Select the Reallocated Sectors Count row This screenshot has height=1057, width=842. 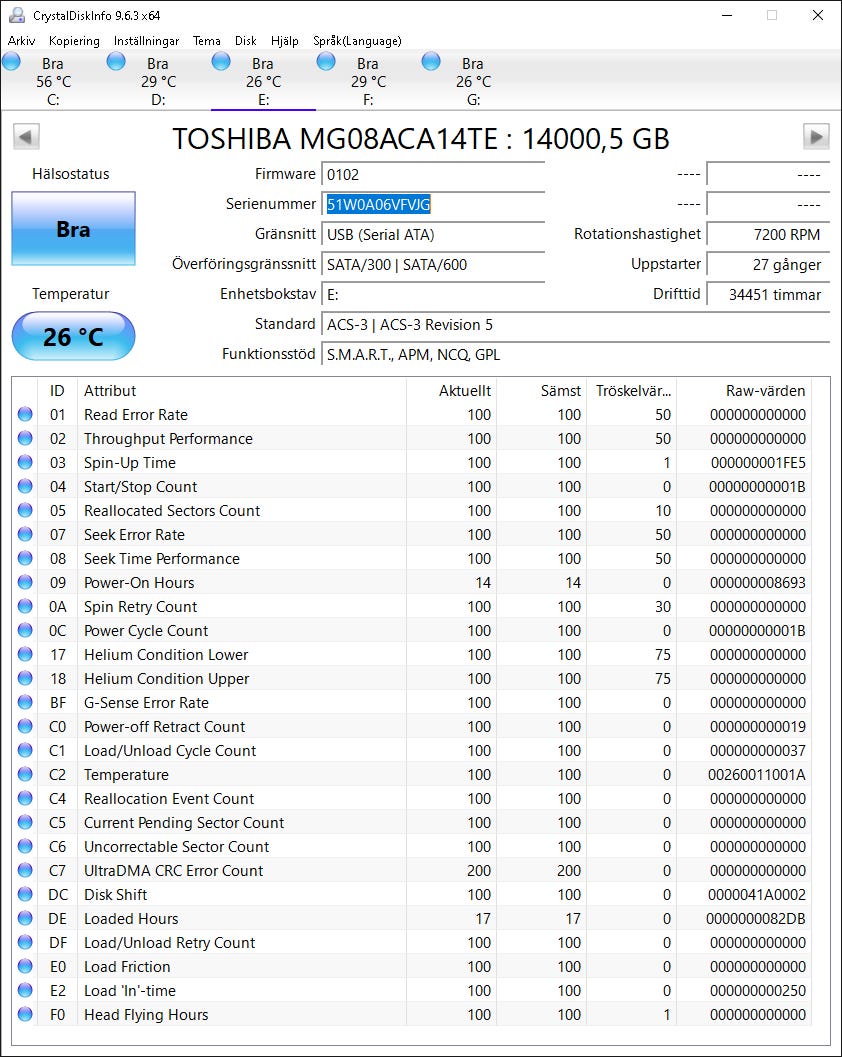click(x=172, y=511)
